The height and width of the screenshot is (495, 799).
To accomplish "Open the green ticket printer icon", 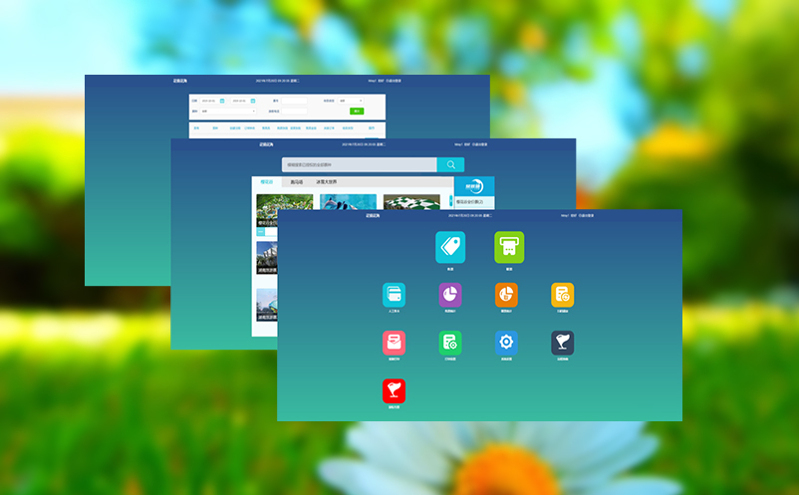I will 509,247.
